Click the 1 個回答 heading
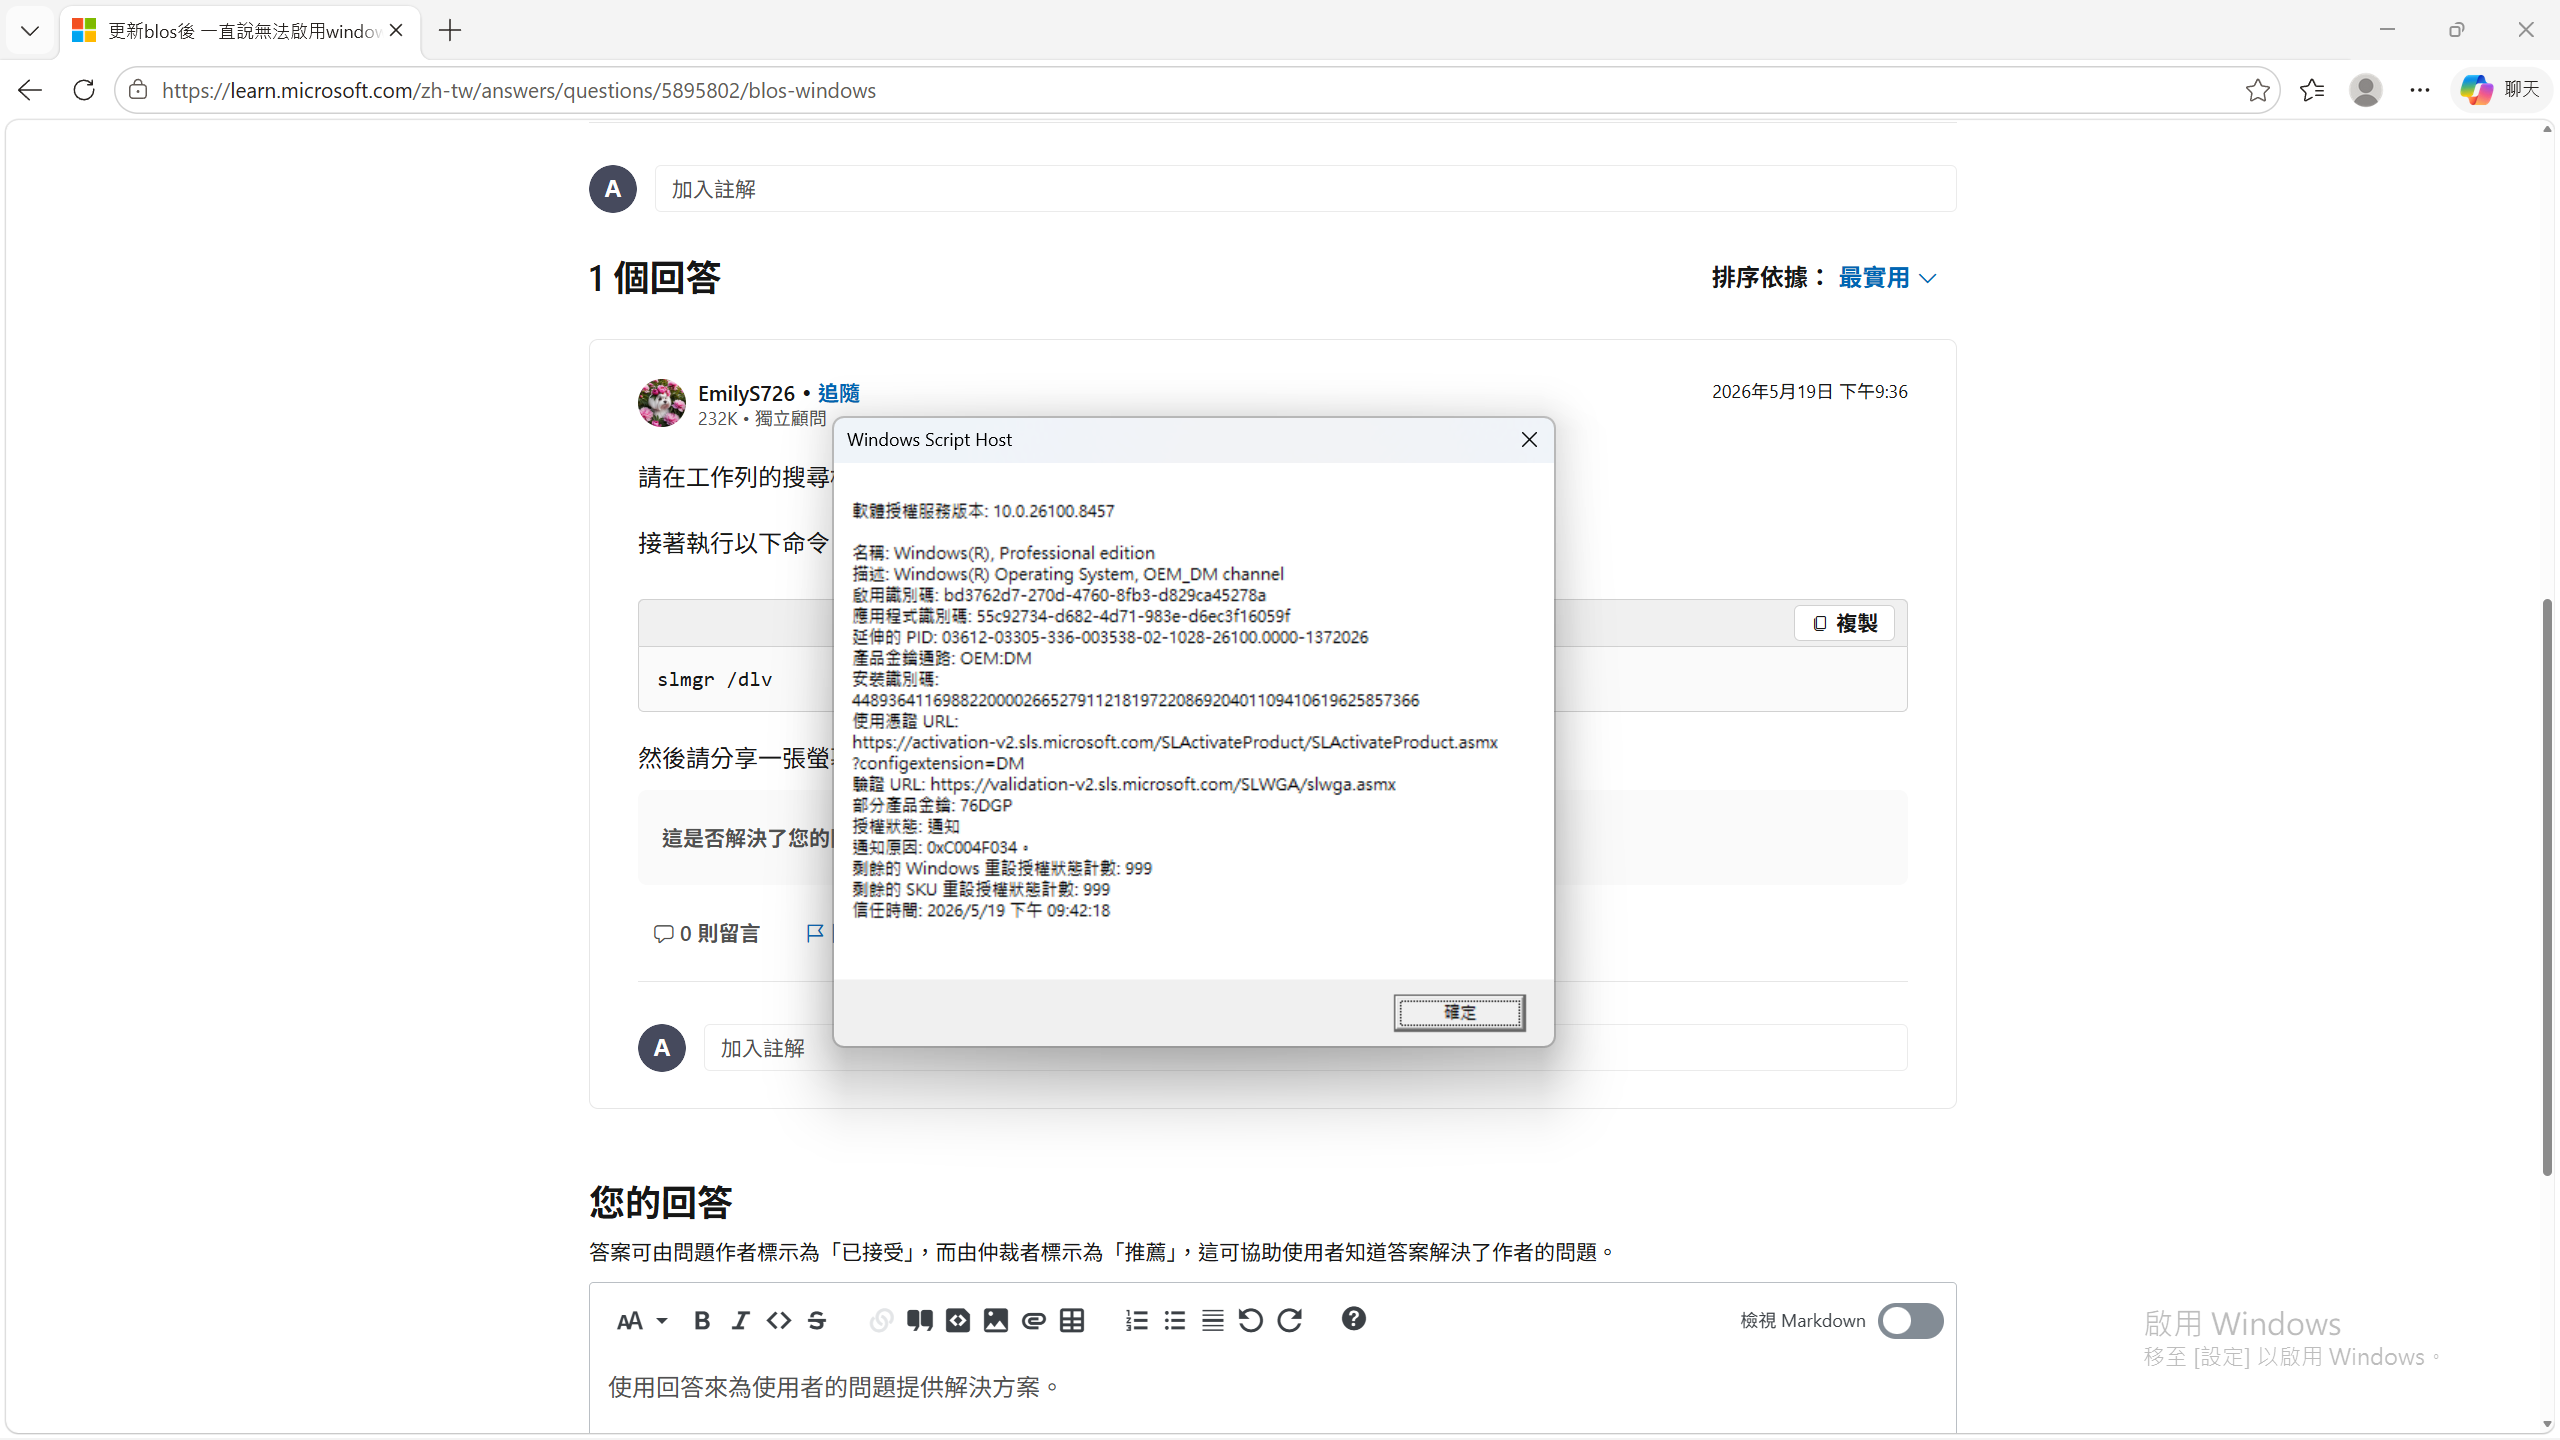2560x1440 pixels. coord(655,278)
